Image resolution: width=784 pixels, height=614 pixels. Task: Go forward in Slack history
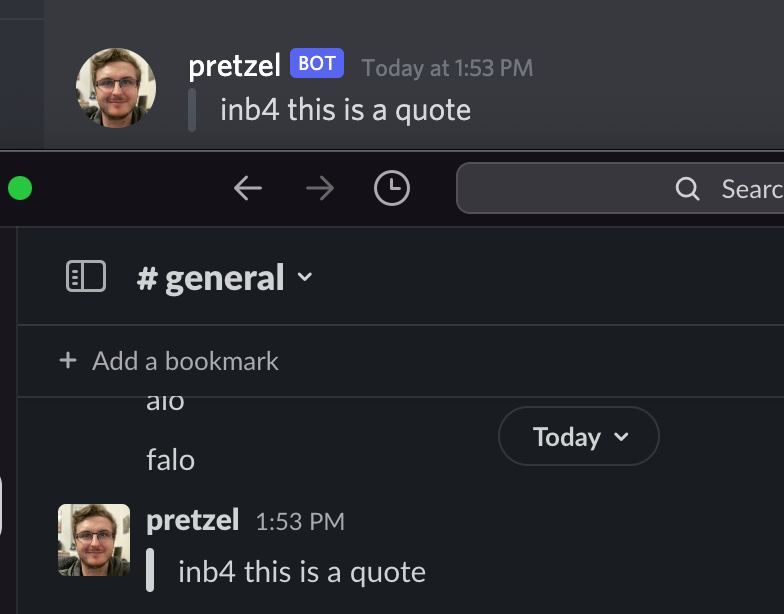coord(320,188)
